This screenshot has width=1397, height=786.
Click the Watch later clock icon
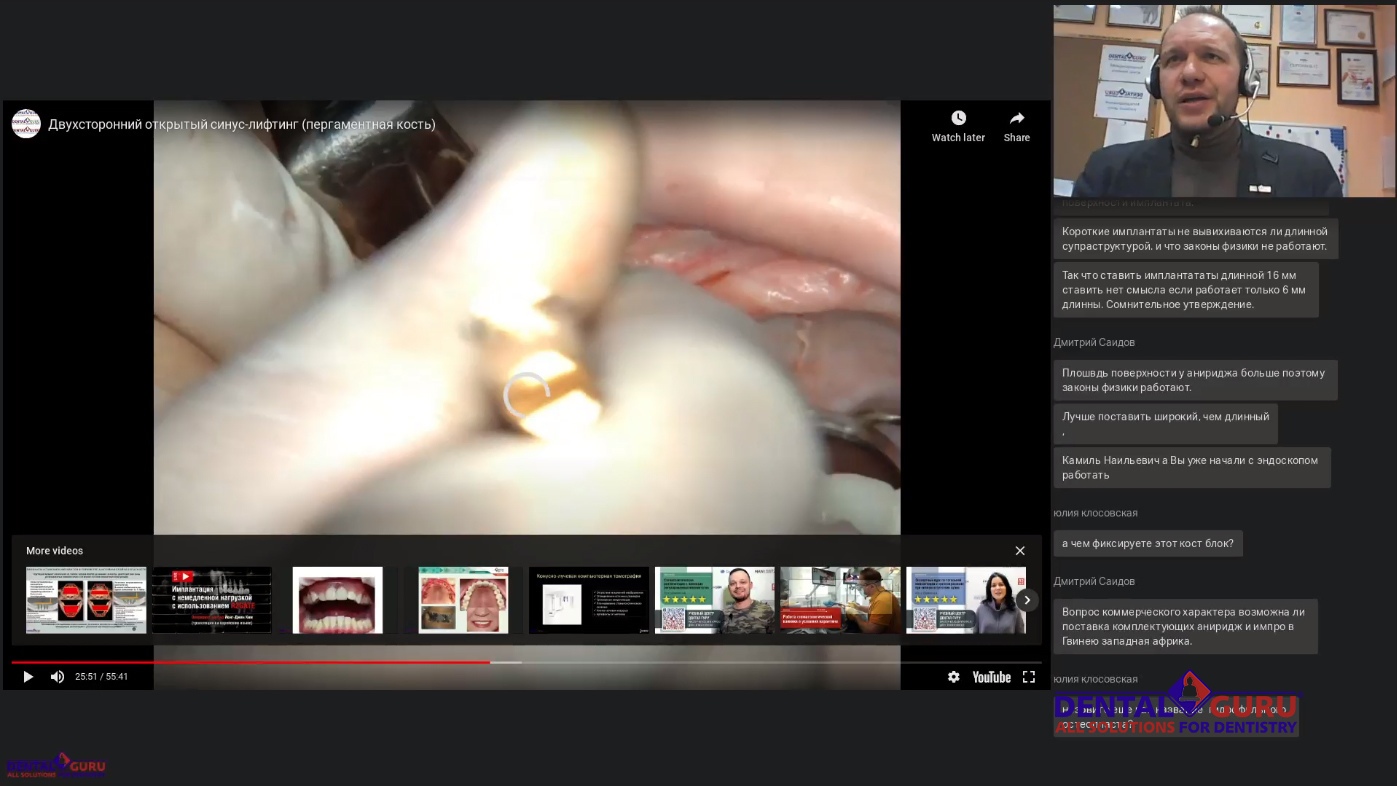point(958,119)
